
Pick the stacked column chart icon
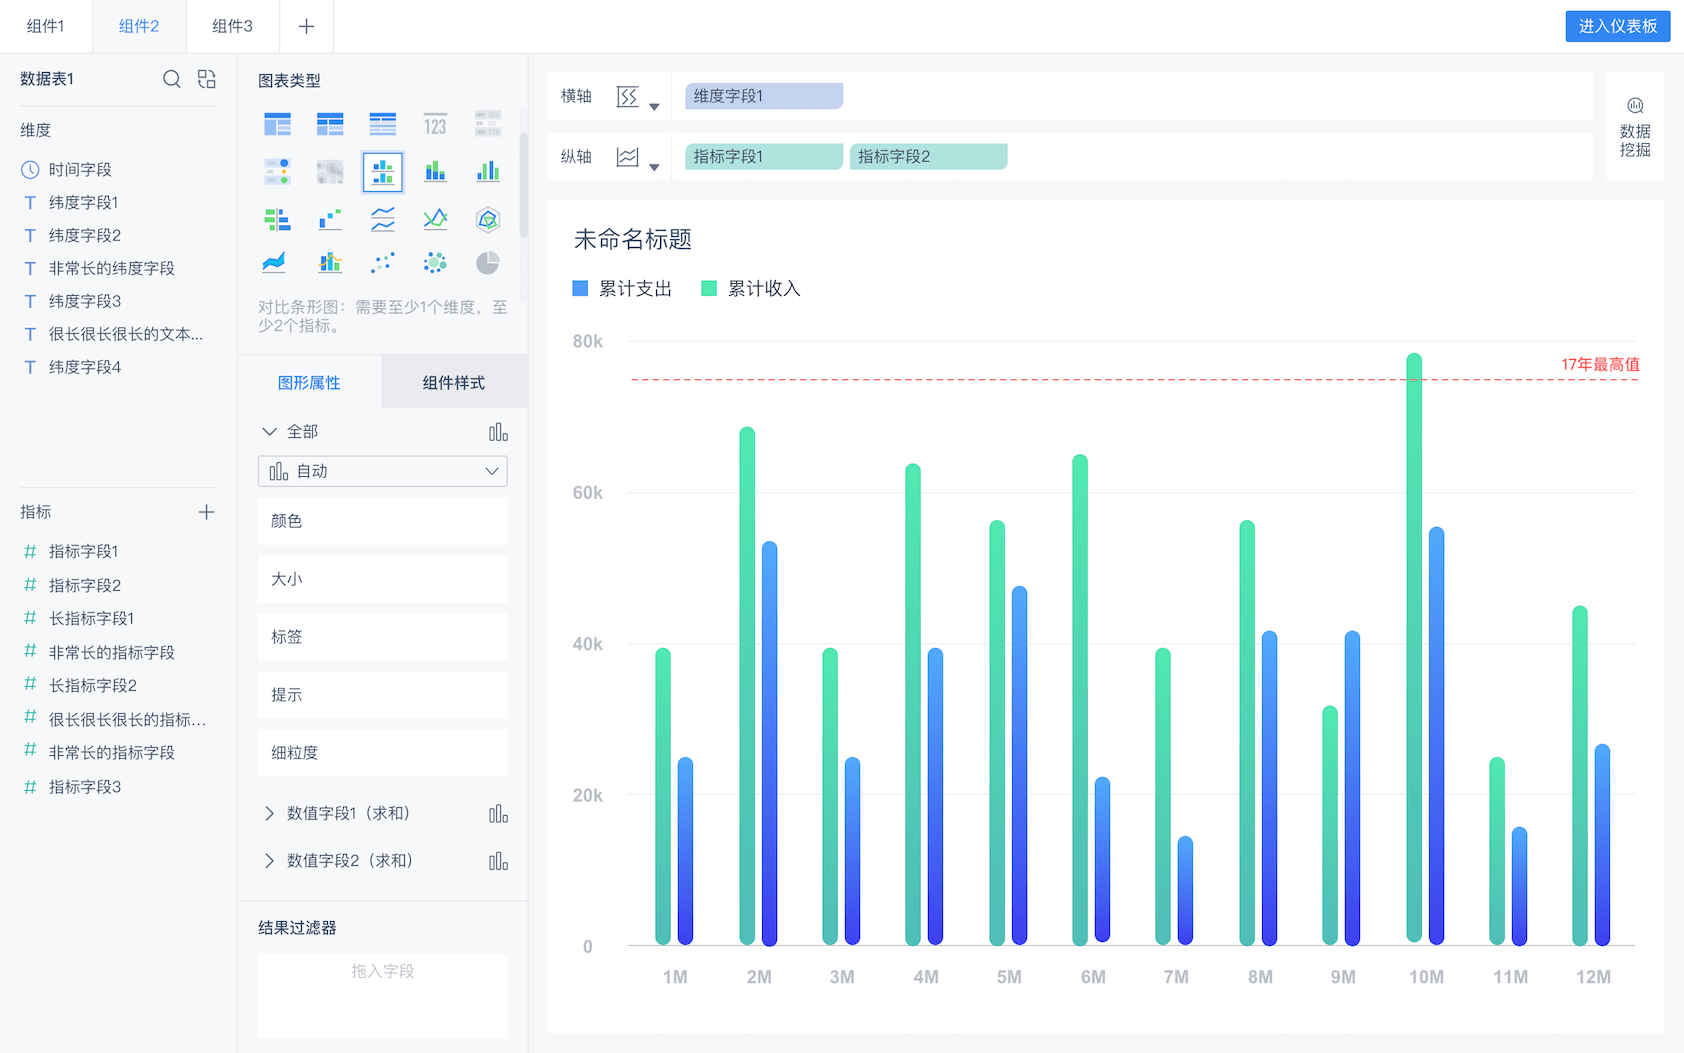click(435, 172)
